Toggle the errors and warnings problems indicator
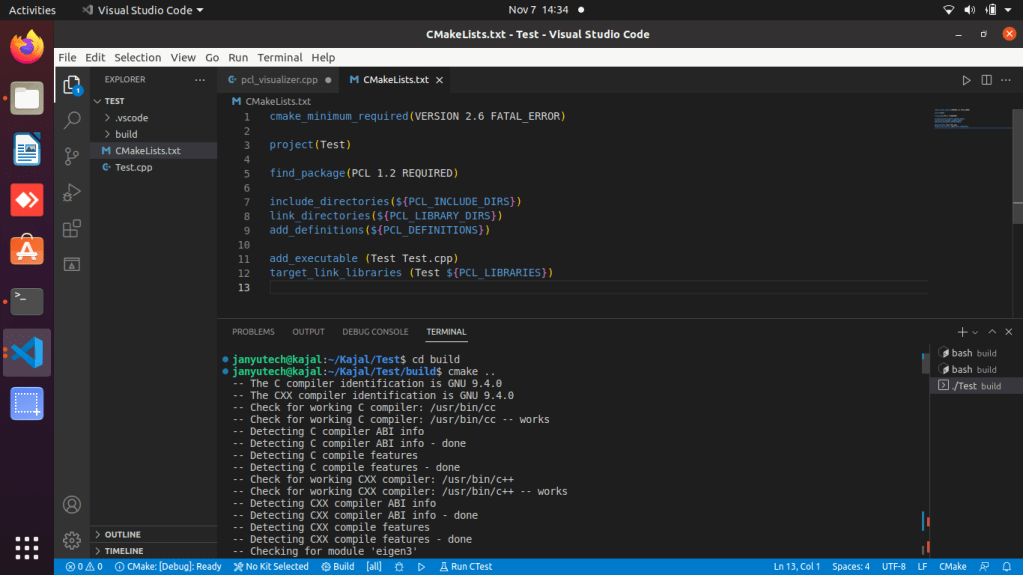The width and height of the screenshot is (1023, 575). pyautogui.click(x=84, y=566)
